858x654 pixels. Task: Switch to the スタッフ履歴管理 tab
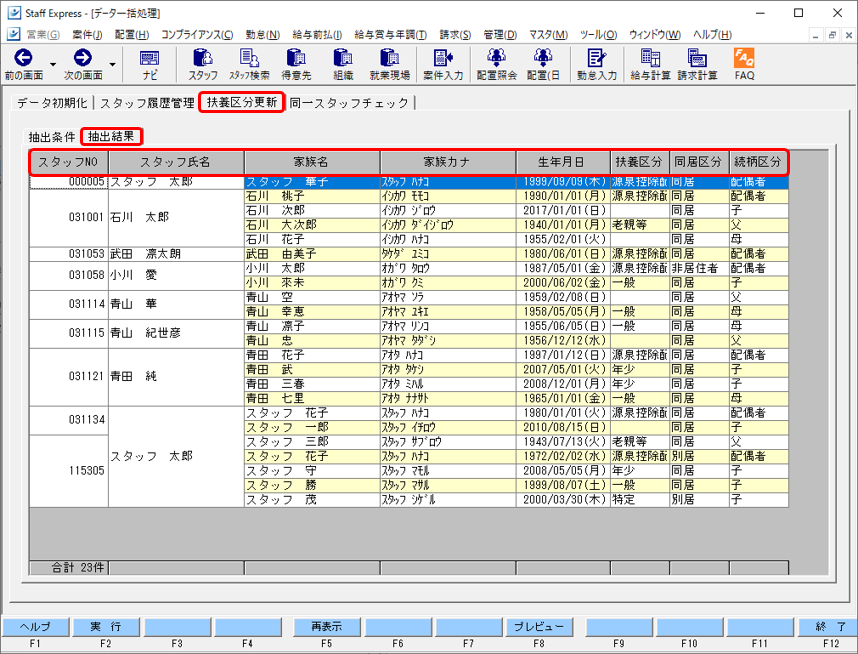[147, 103]
